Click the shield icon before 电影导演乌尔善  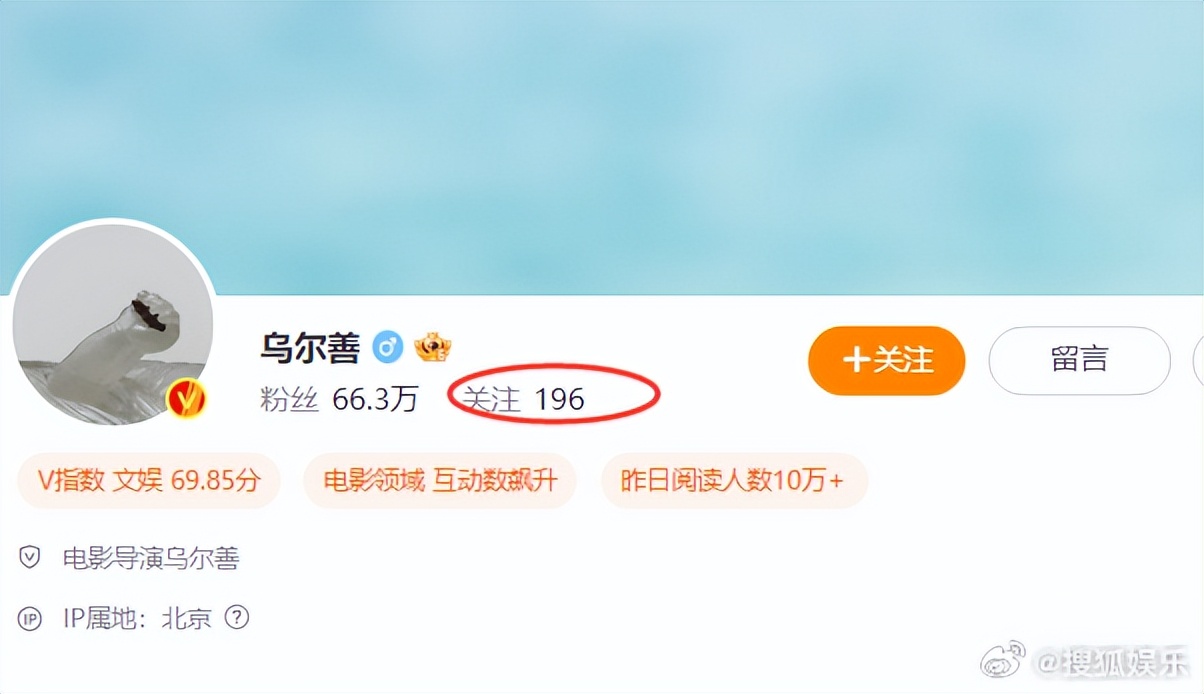(30, 558)
